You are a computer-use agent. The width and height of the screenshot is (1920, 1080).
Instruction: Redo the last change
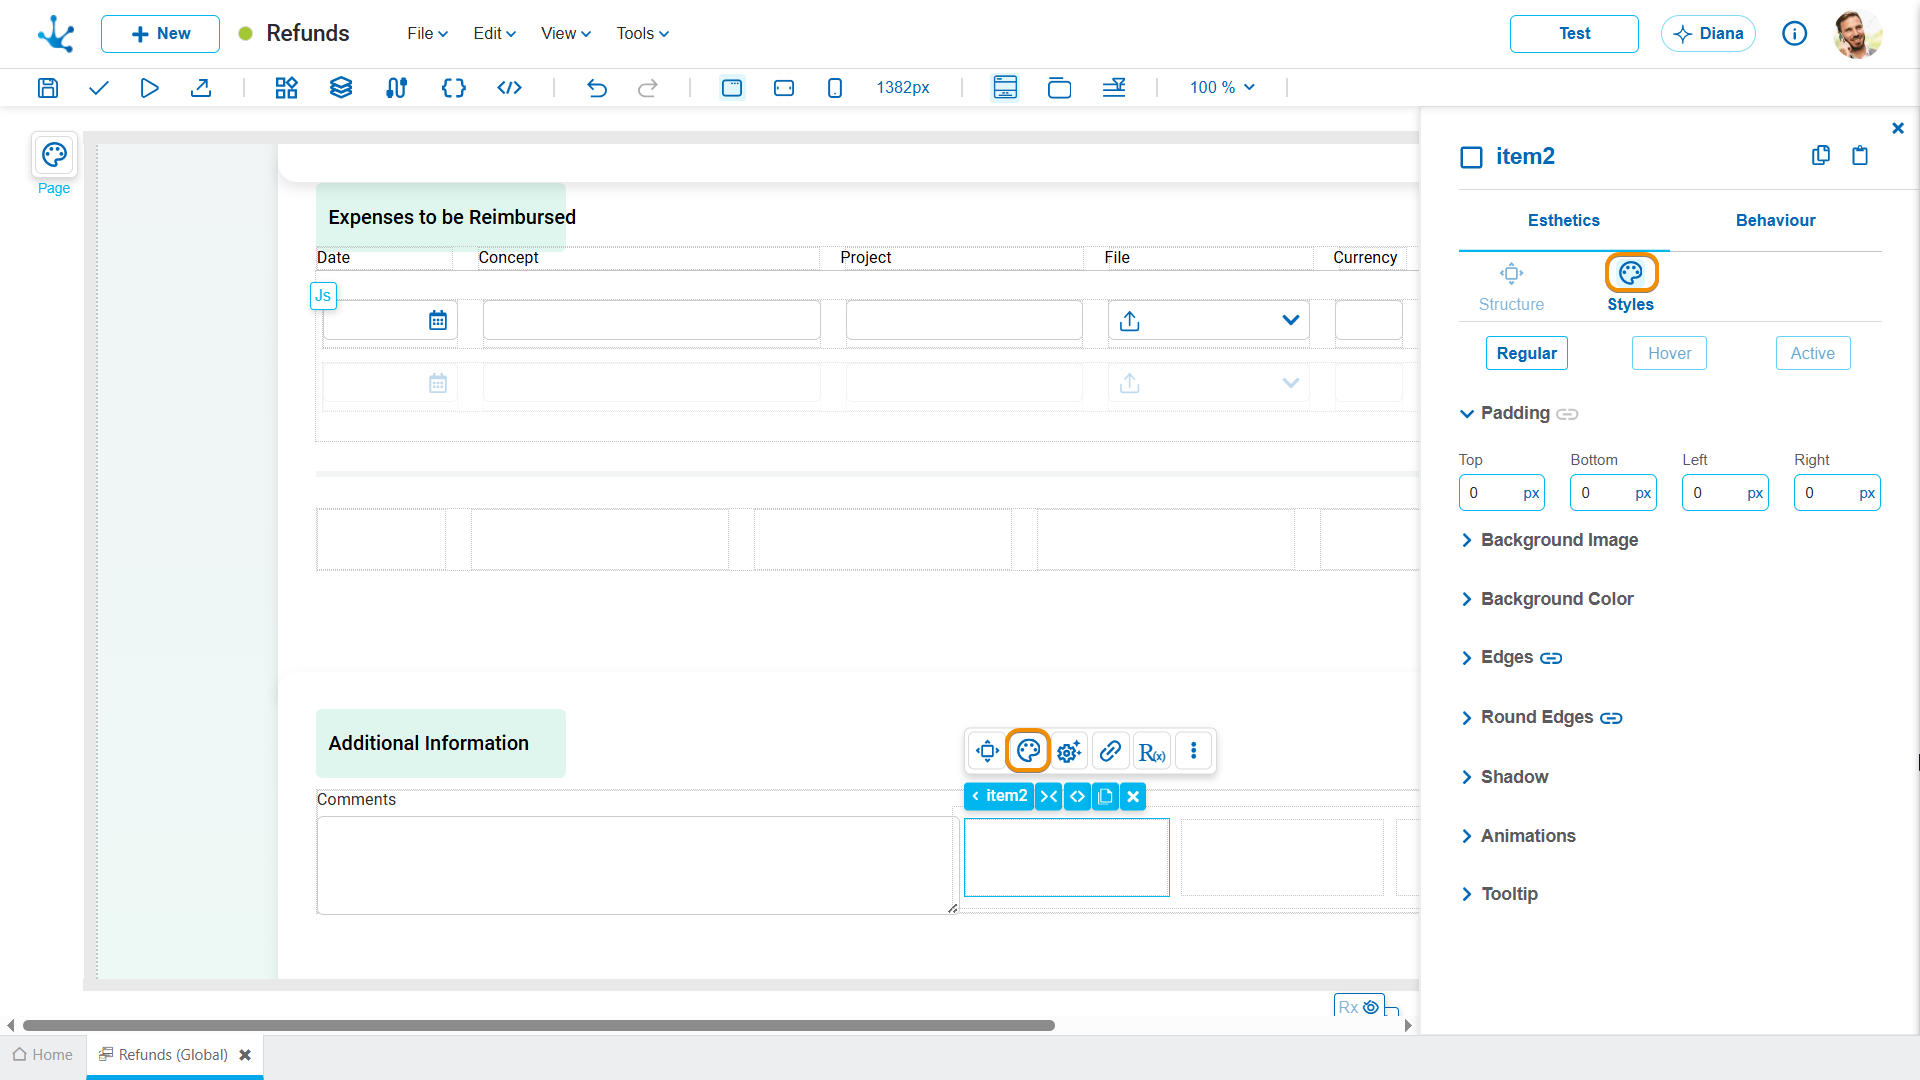click(648, 88)
